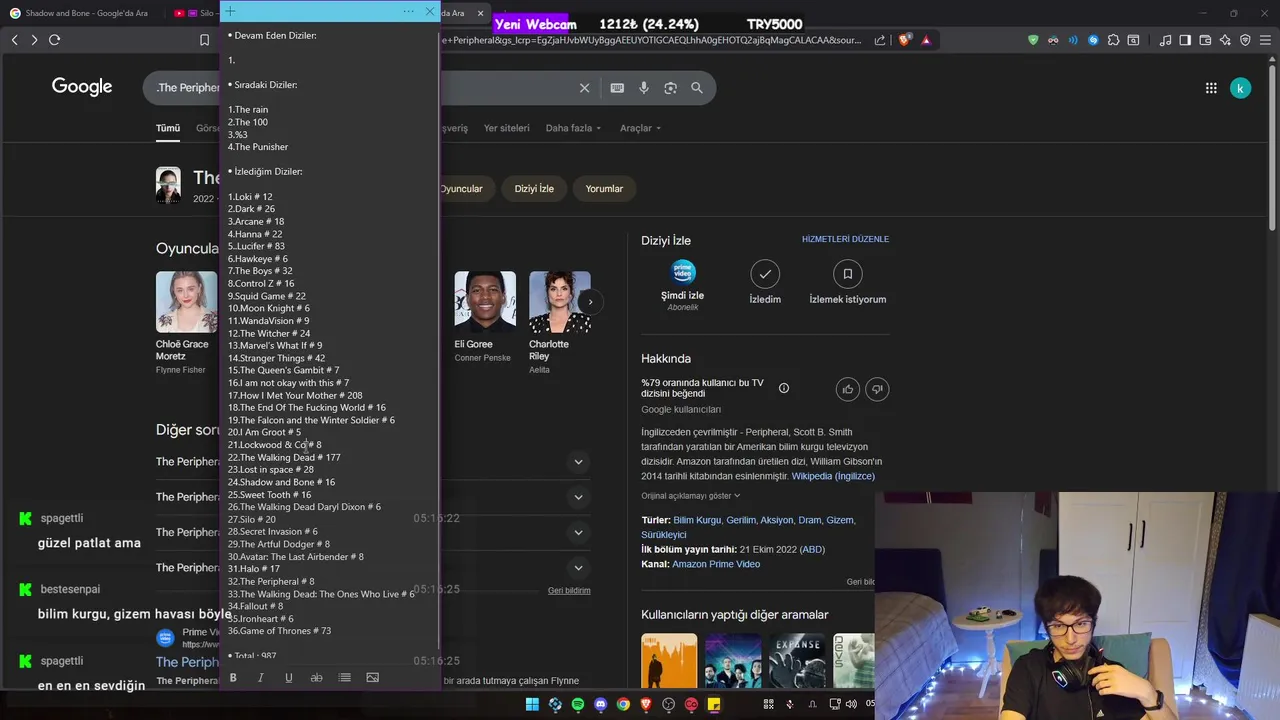Open the Google account avatar
The height and width of the screenshot is (720, 1280).
(x=1240, y=88)
